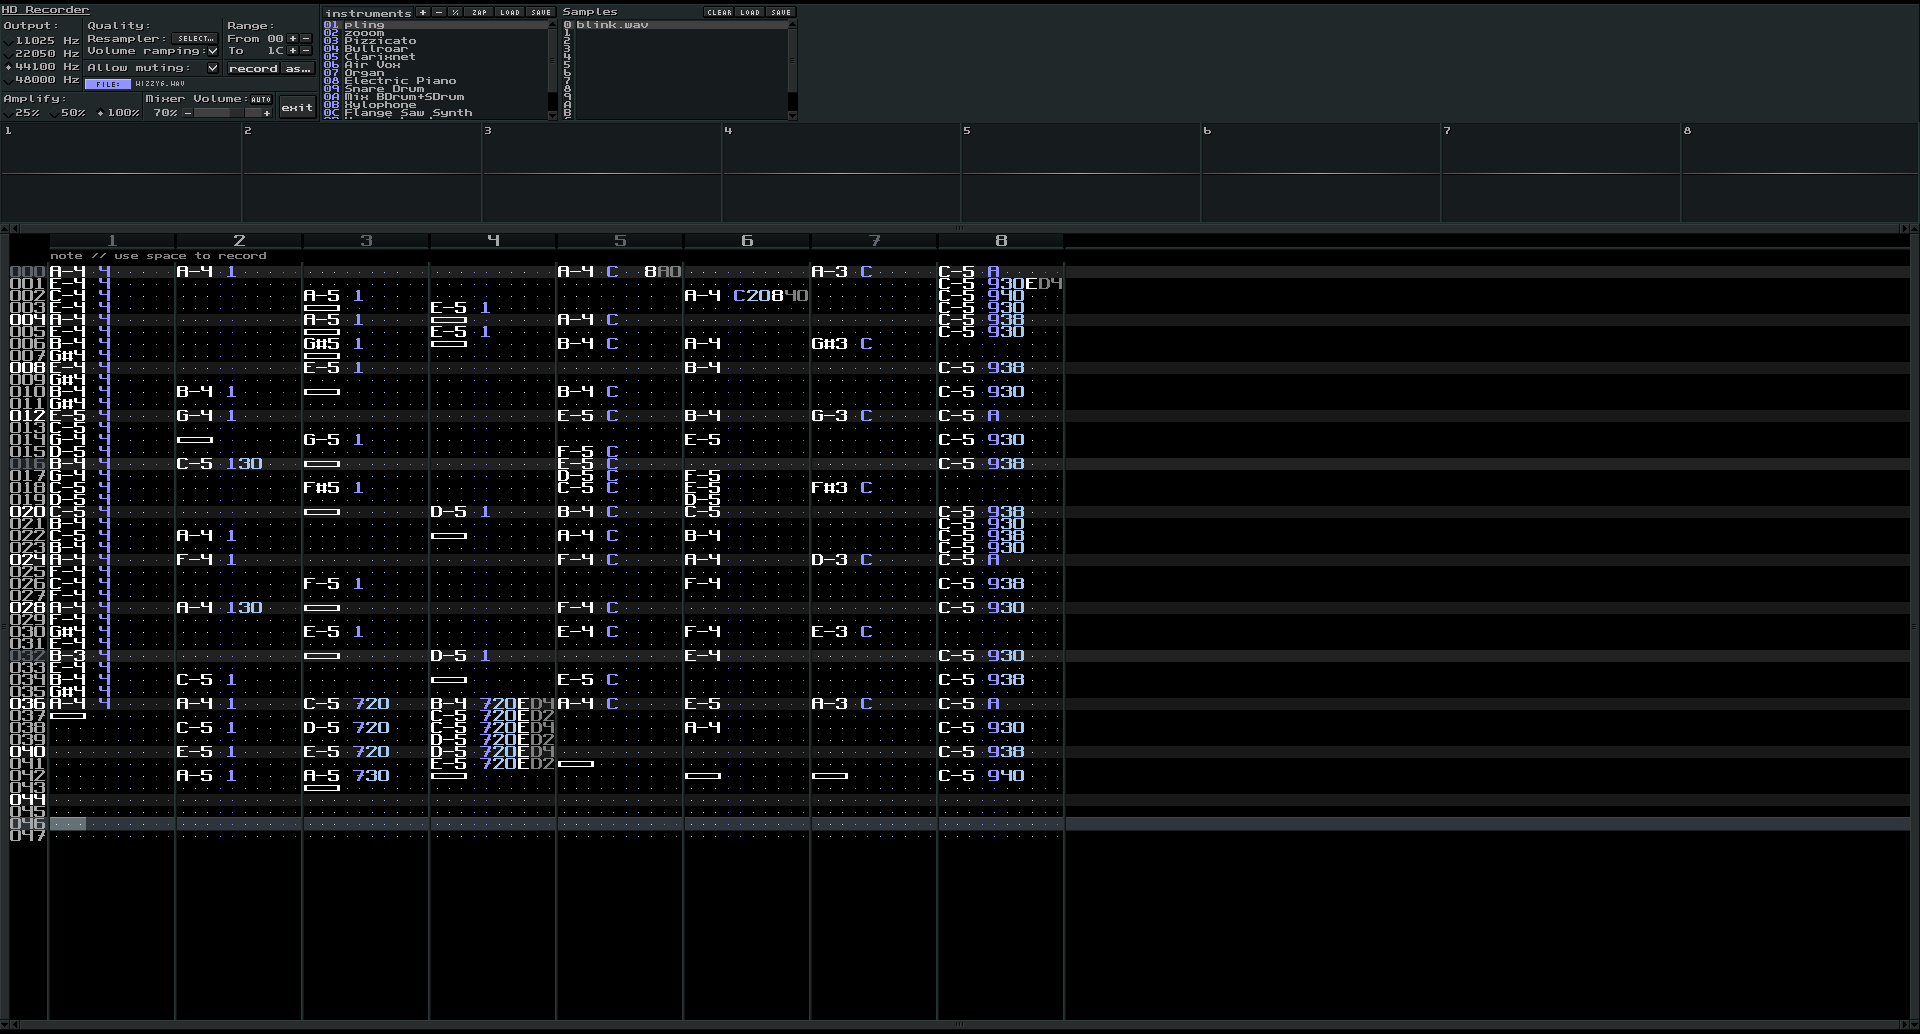
Task: Exit the HD Recorder screen
Action: (297, 107)
